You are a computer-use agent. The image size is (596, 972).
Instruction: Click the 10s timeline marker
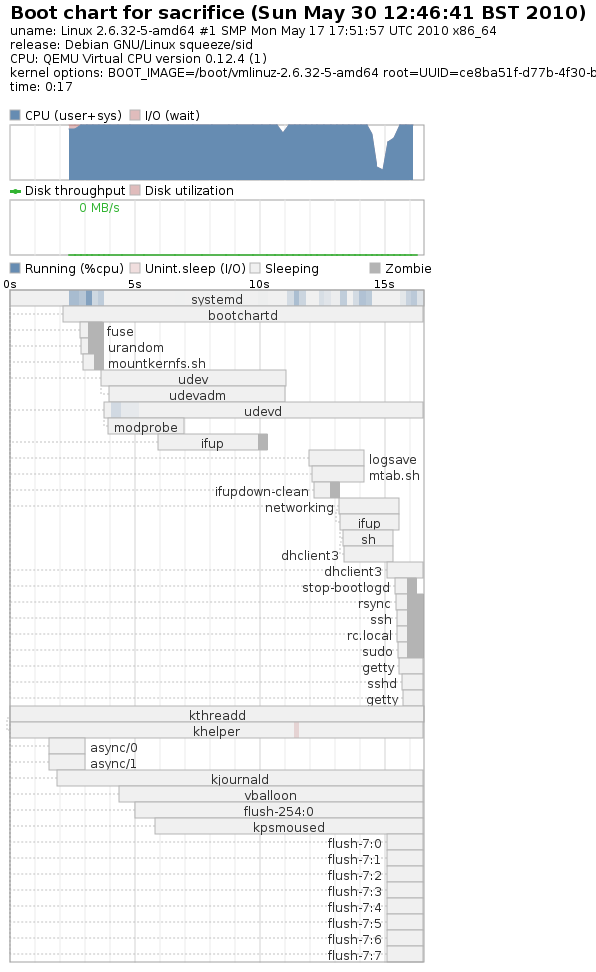click(259, 284)
